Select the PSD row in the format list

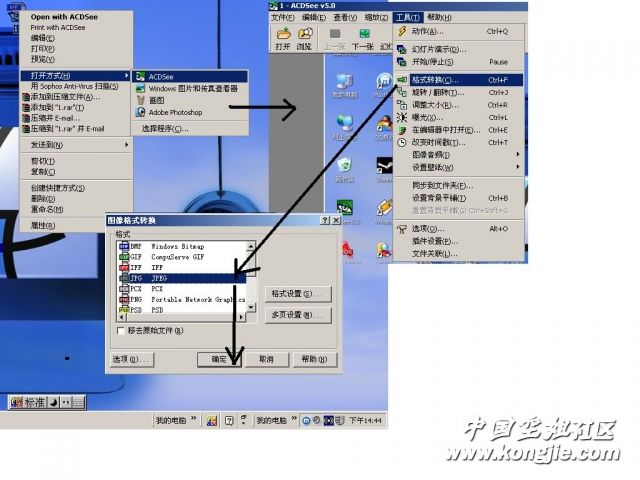coord(182,310)
